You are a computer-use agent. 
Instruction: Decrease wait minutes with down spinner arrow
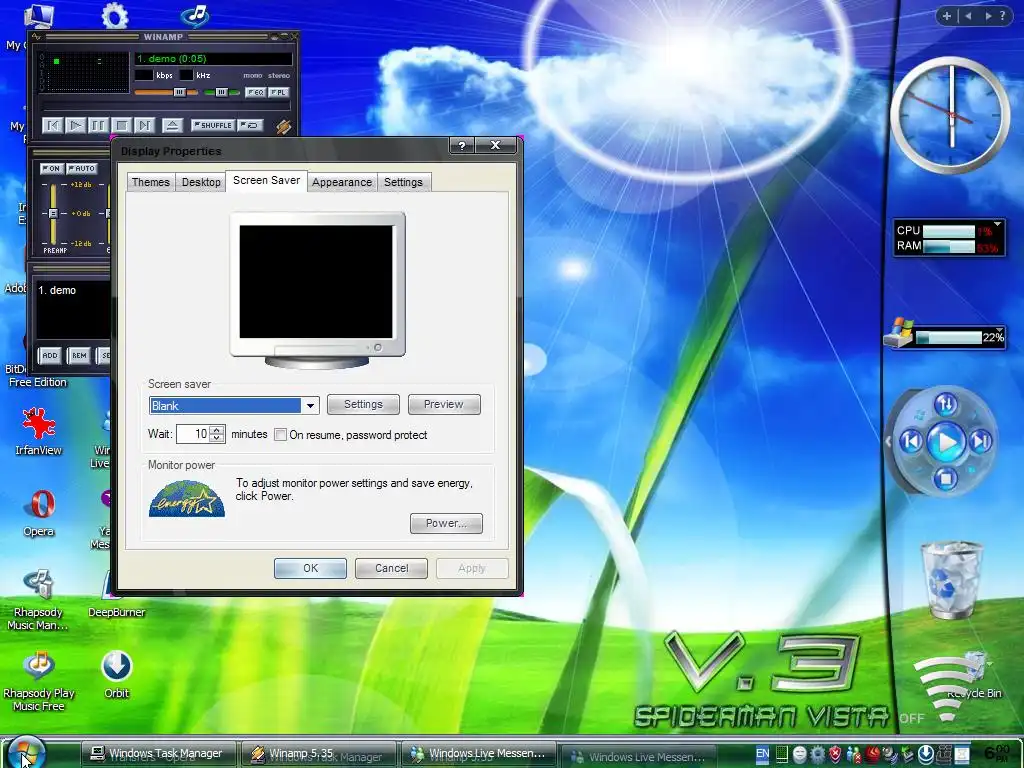217,438
